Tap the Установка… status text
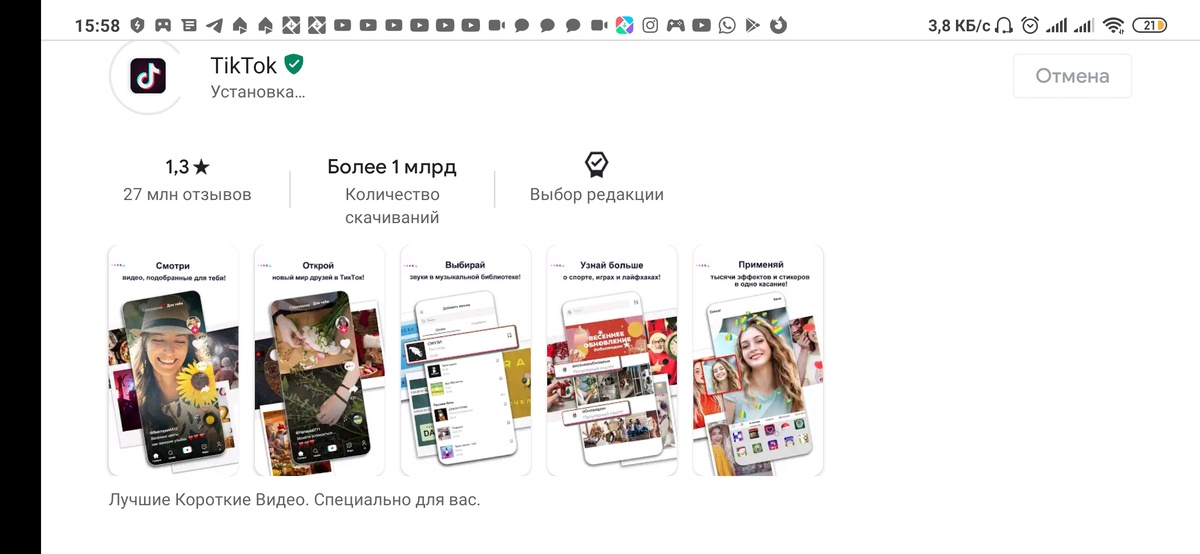Screen dimensions: 1200x554 (257, 92)
